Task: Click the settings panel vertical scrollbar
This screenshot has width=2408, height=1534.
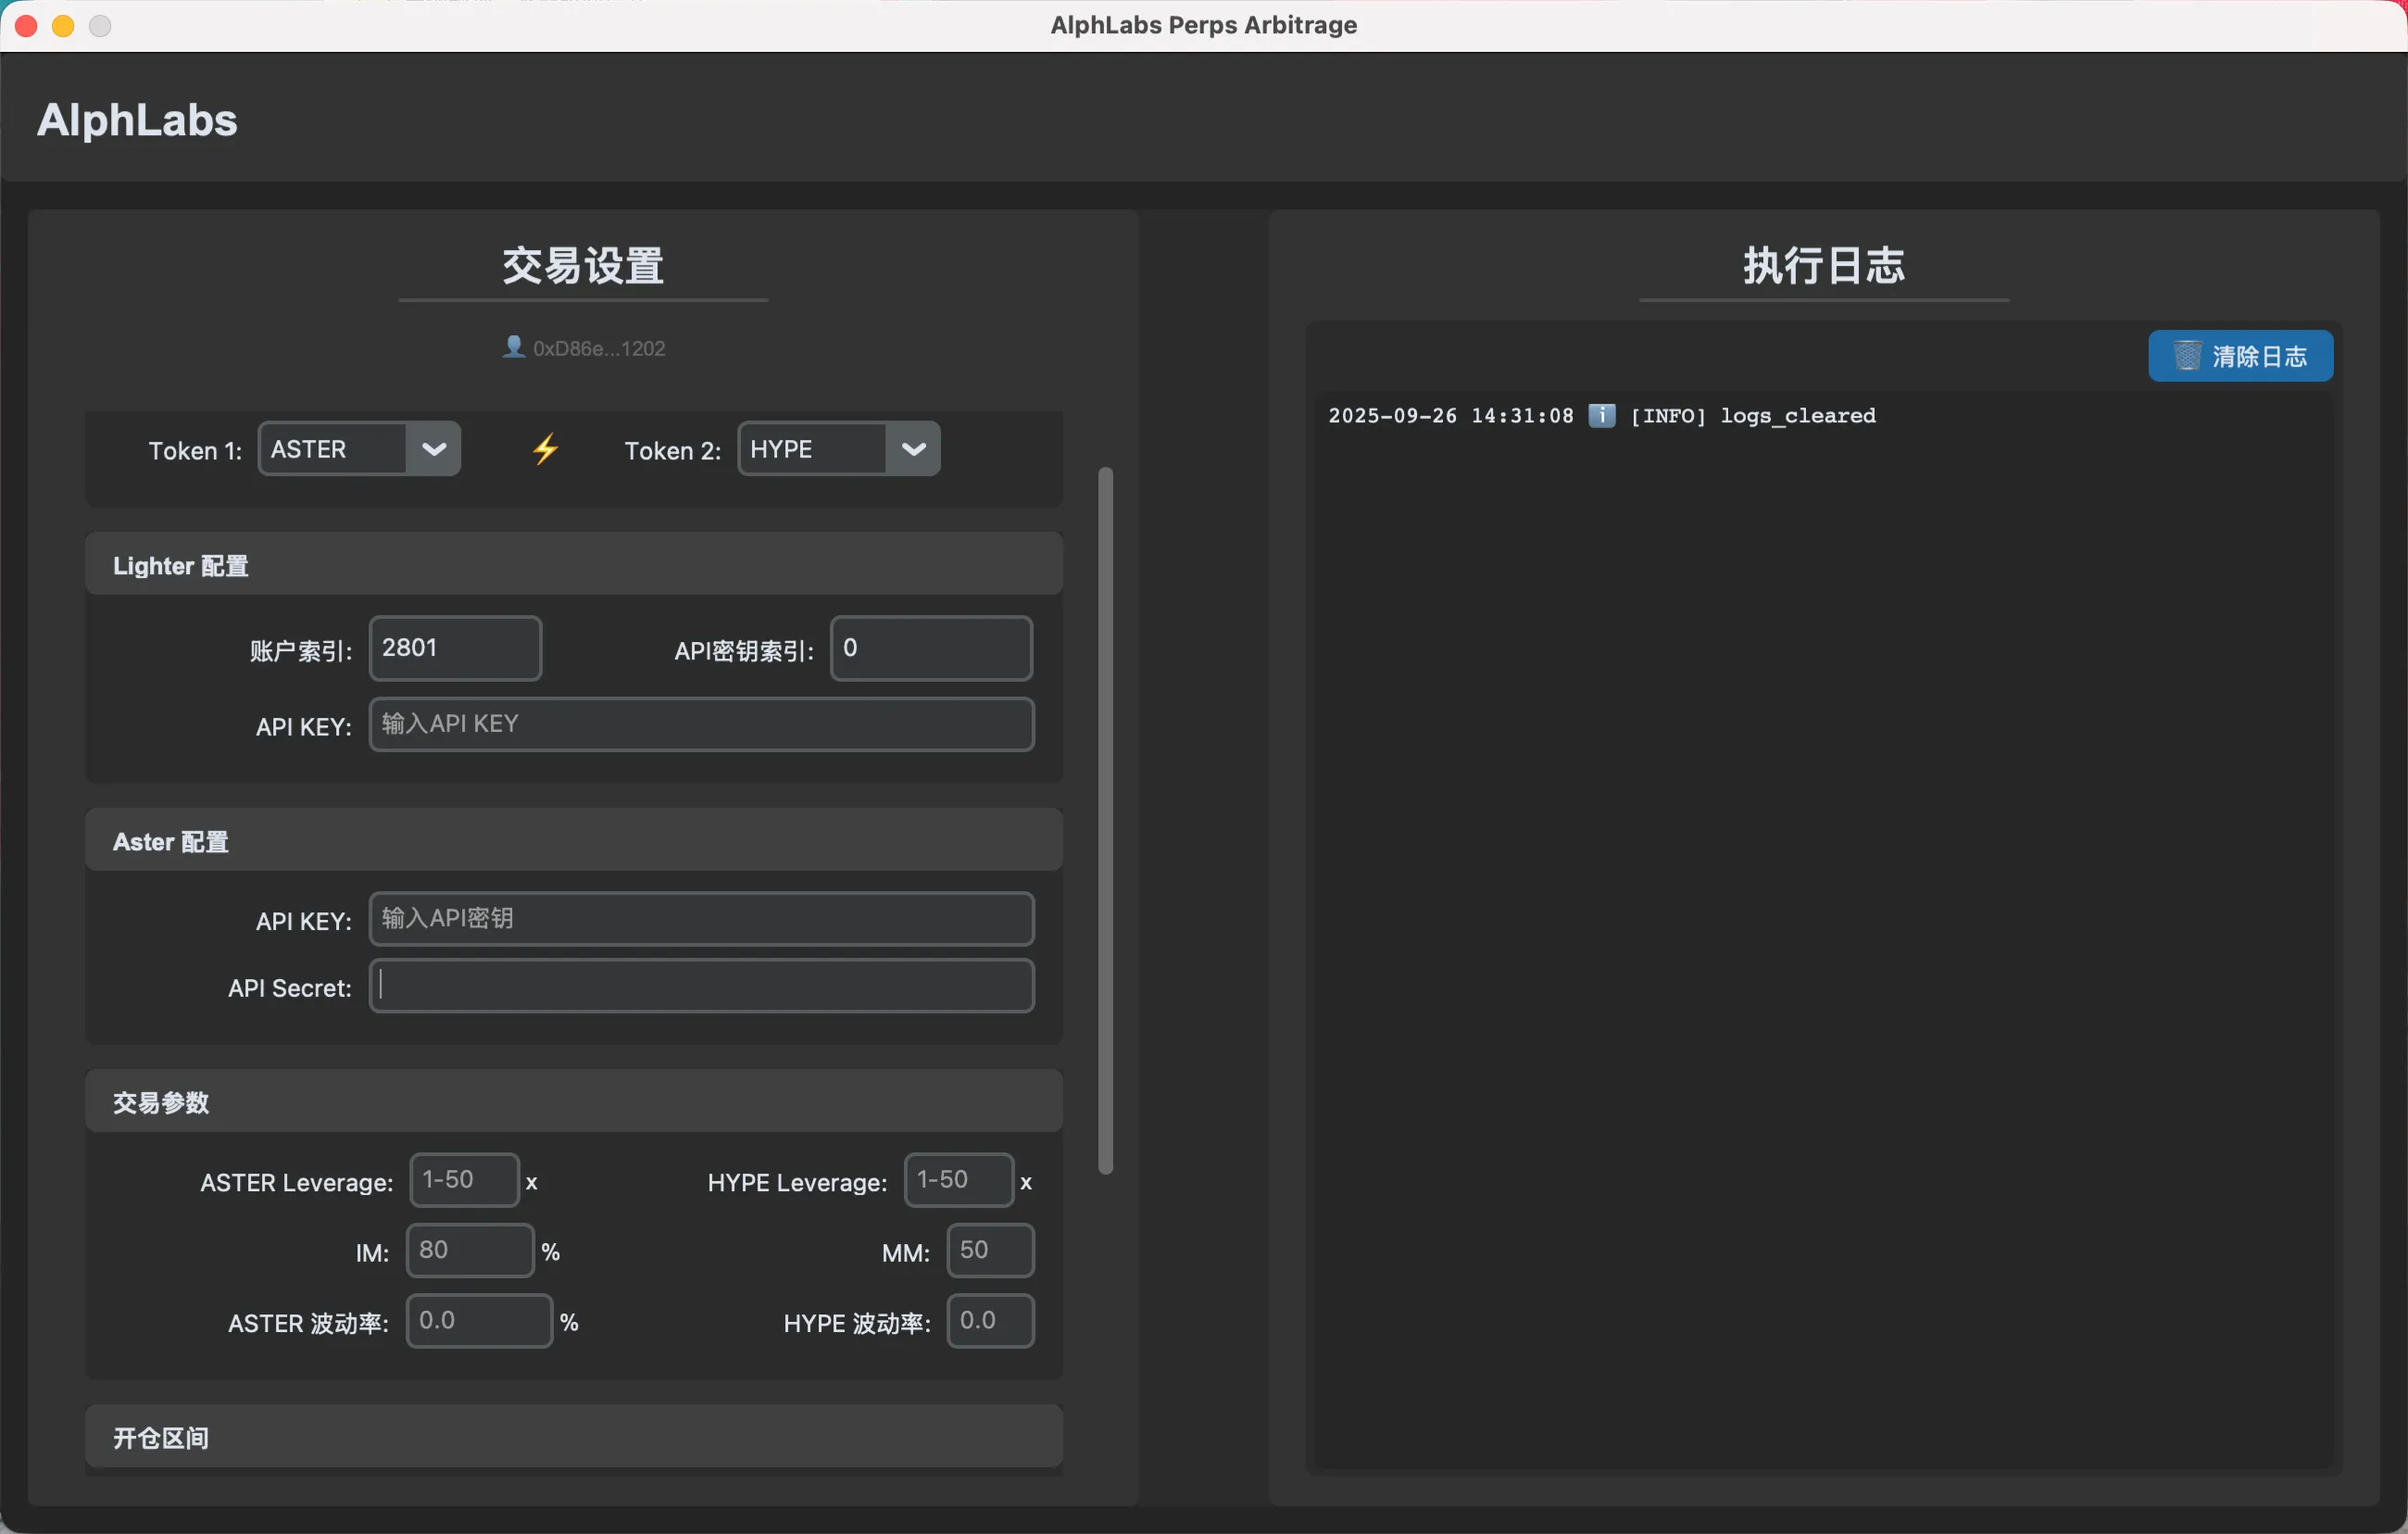Action: click(x=1105, y=820)
